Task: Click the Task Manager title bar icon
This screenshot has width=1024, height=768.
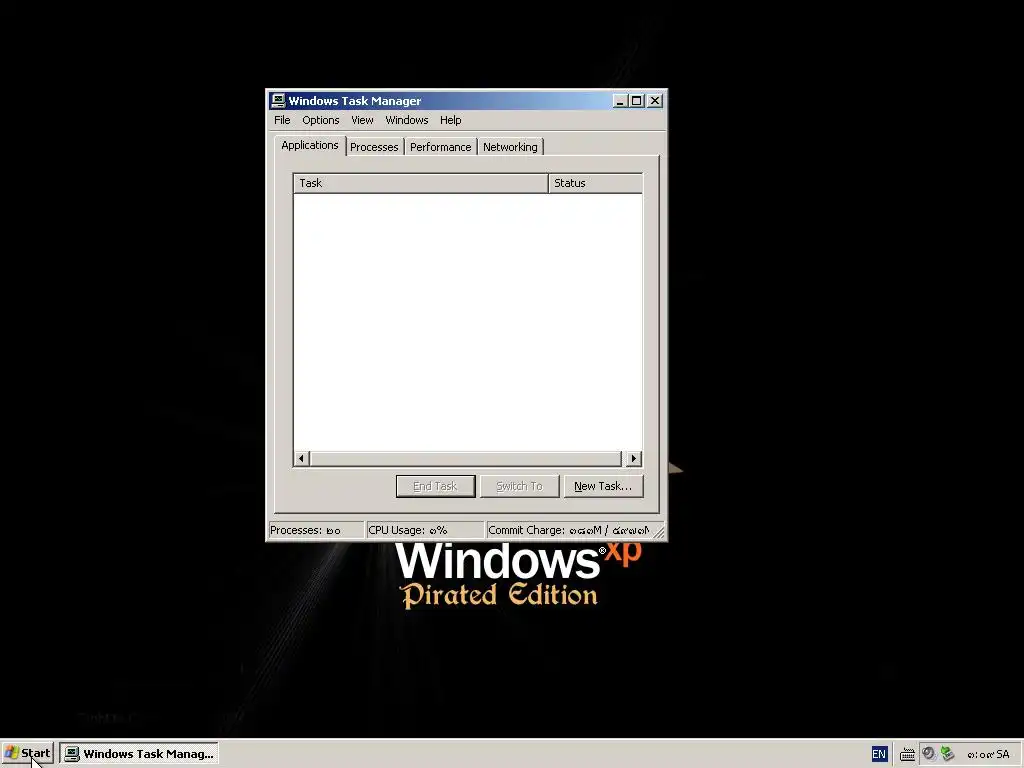Action: pos(278,101)
